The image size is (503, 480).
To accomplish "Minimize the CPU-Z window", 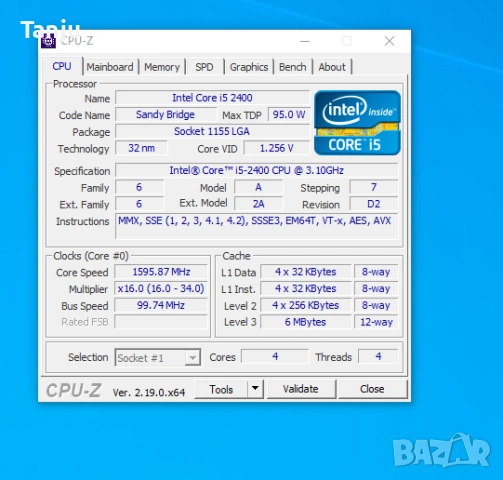I will coord(305,41).
